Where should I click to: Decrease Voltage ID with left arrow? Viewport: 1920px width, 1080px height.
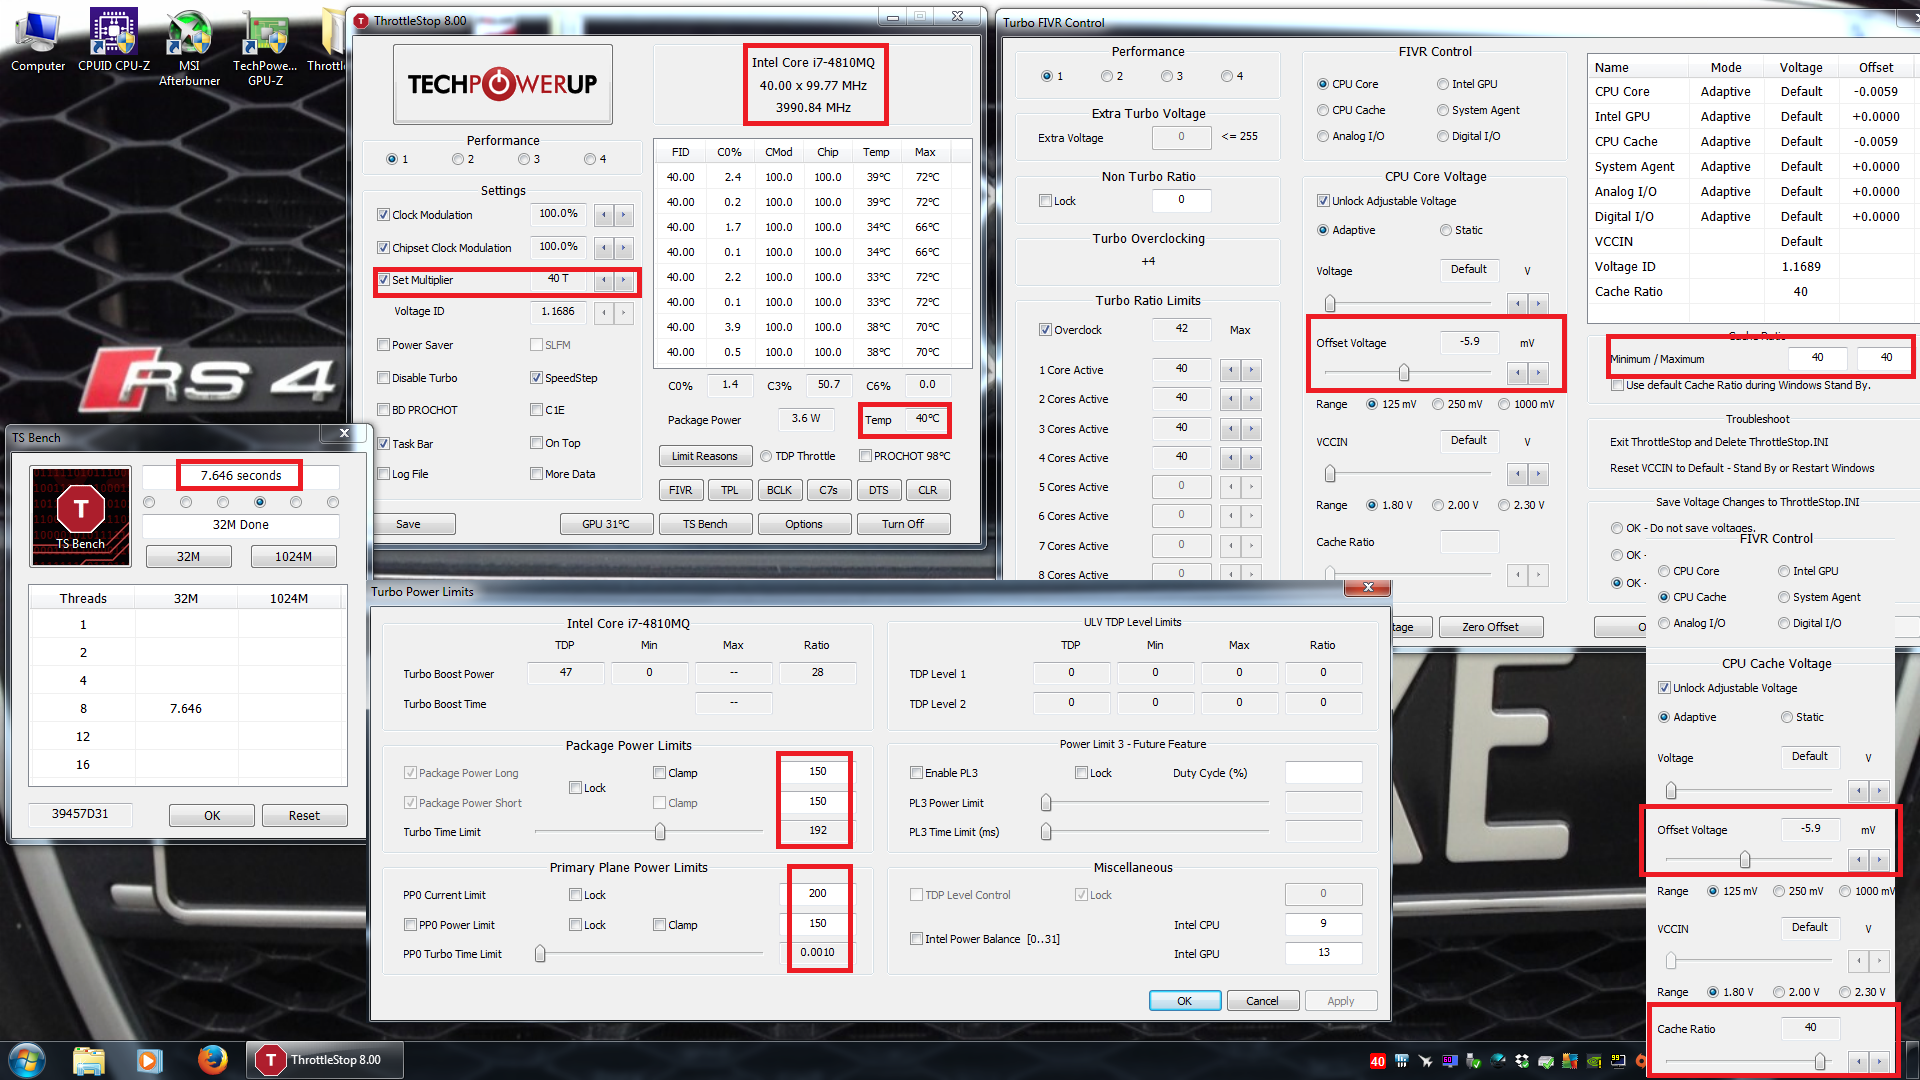click(603, 313)
